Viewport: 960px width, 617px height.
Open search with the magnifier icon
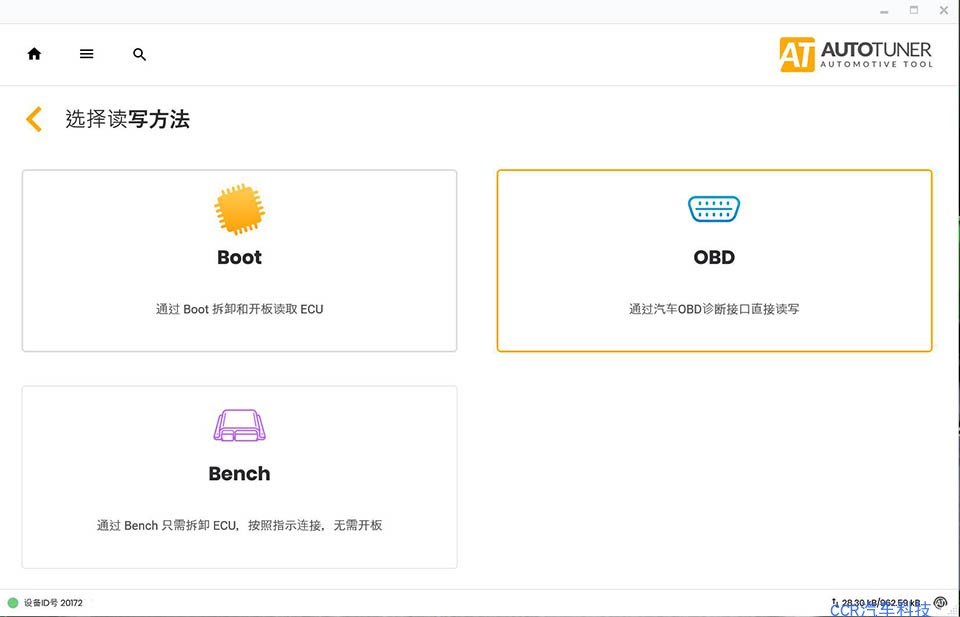pos(139,54)
